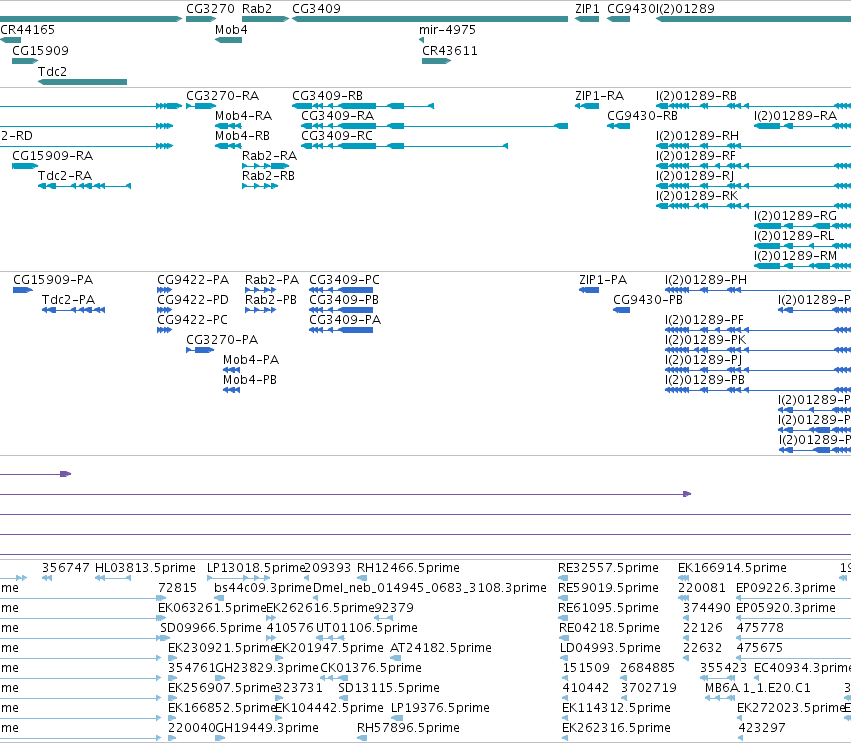Click the Mob4-RB transcript label
The image size is (851, 743).
tap(242, 136)
